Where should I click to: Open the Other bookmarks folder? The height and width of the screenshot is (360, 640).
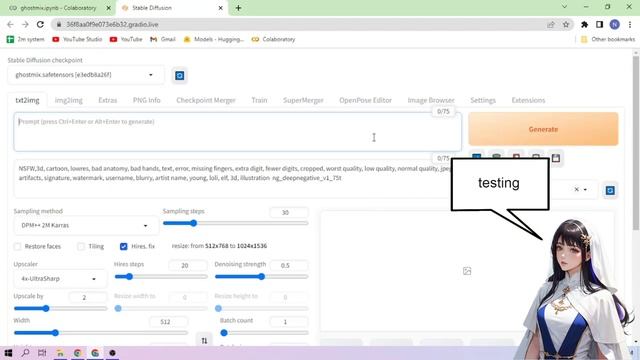(608, 39)
